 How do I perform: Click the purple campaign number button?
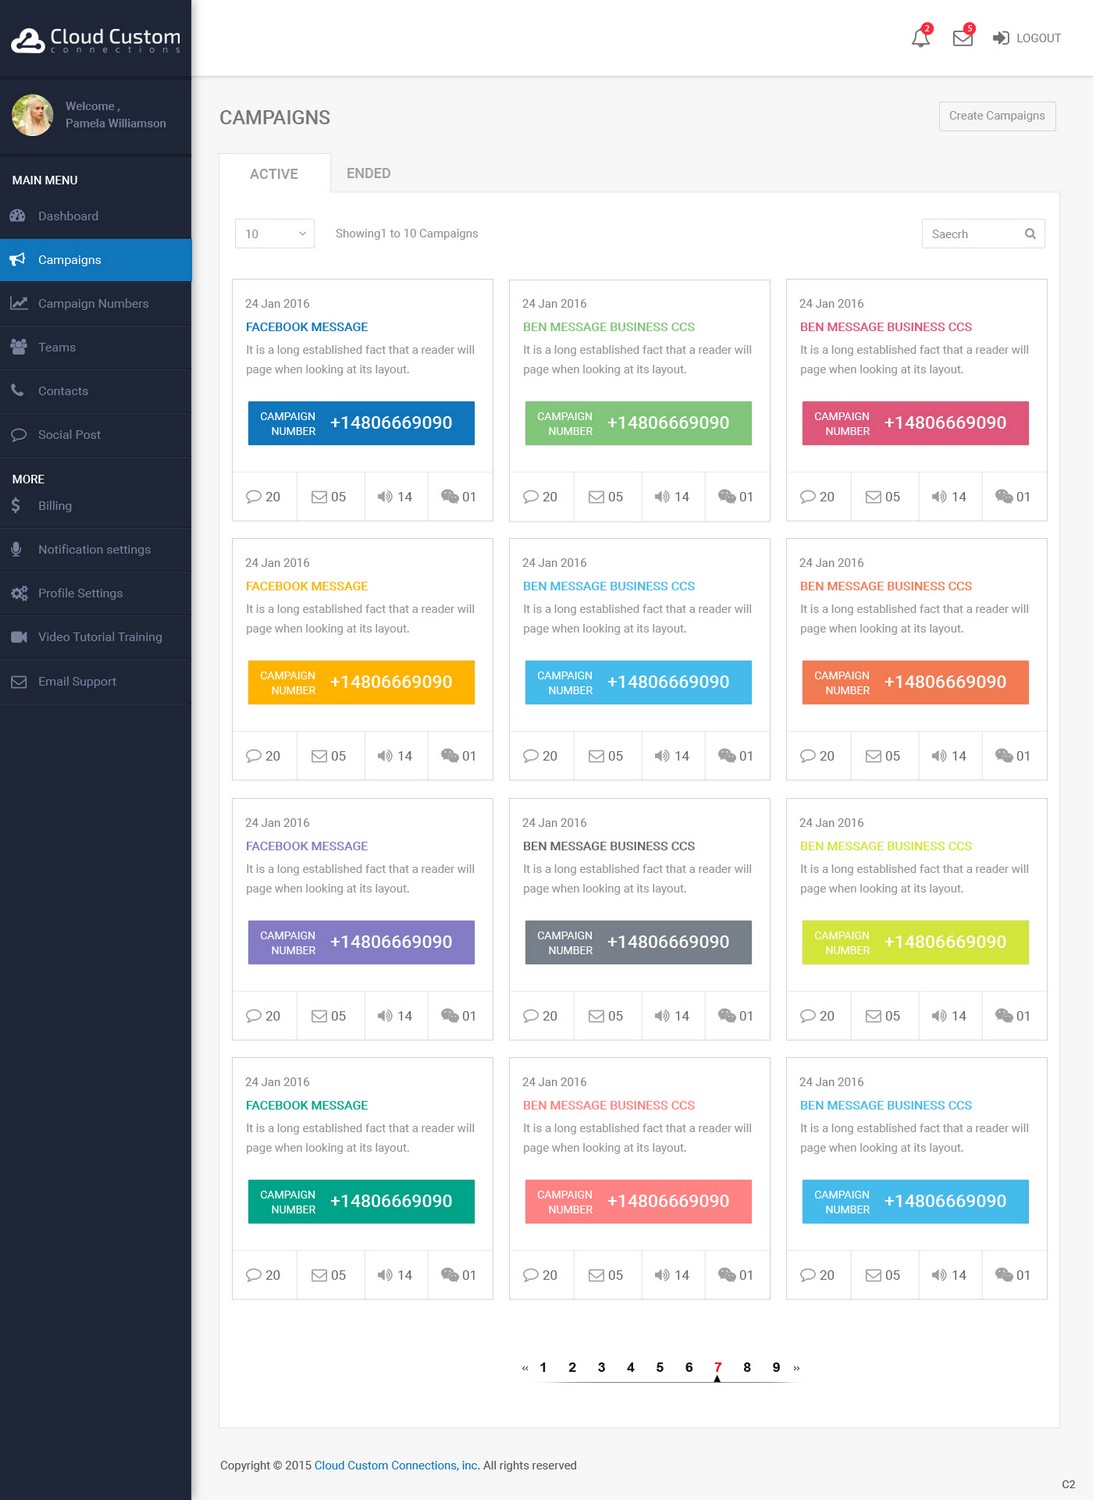(361, 942)
